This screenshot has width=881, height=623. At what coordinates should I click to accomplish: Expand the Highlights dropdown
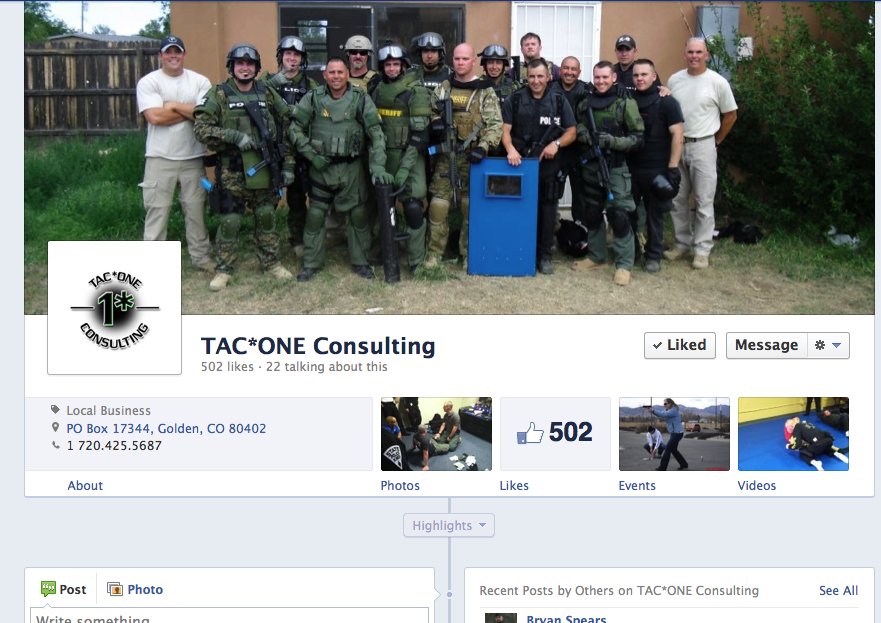click(x=449, y=525)
